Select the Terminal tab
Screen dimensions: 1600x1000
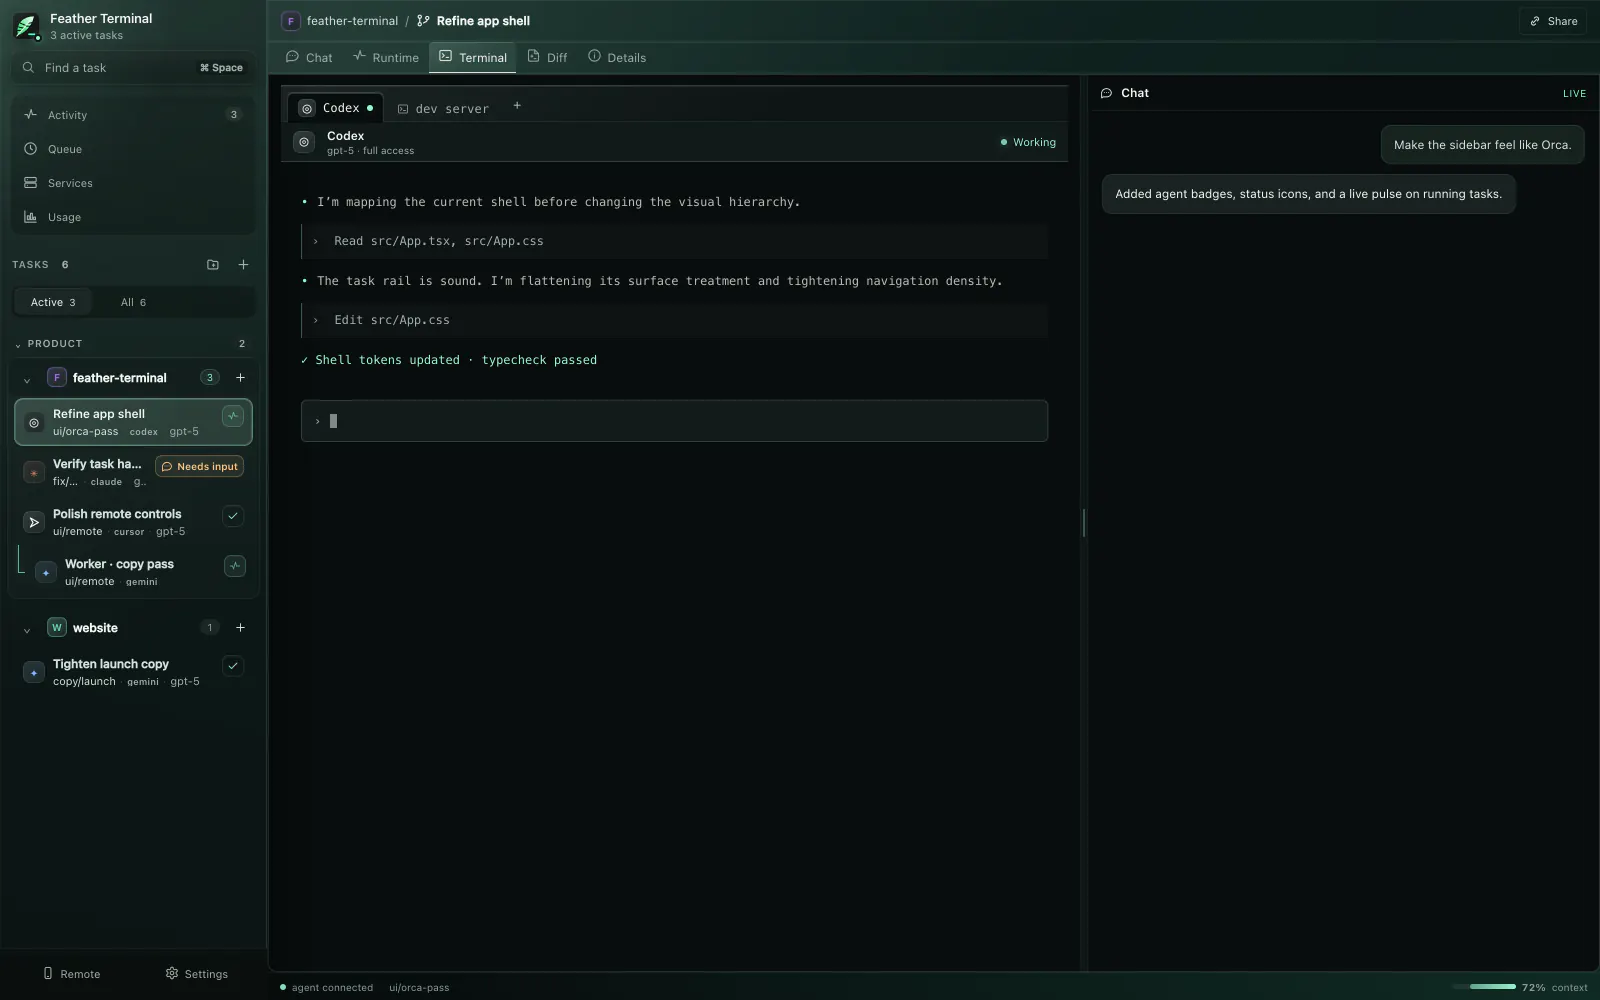(473, 58)
